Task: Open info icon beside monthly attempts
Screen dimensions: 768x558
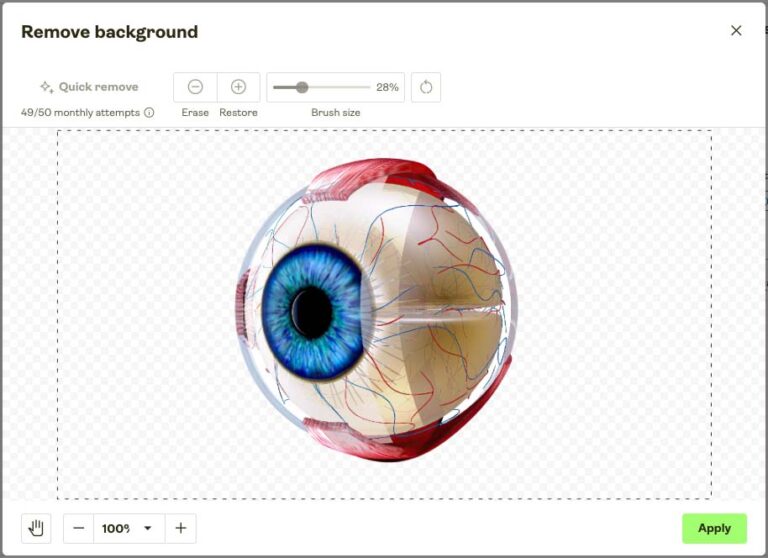Action: pos(149,113)
